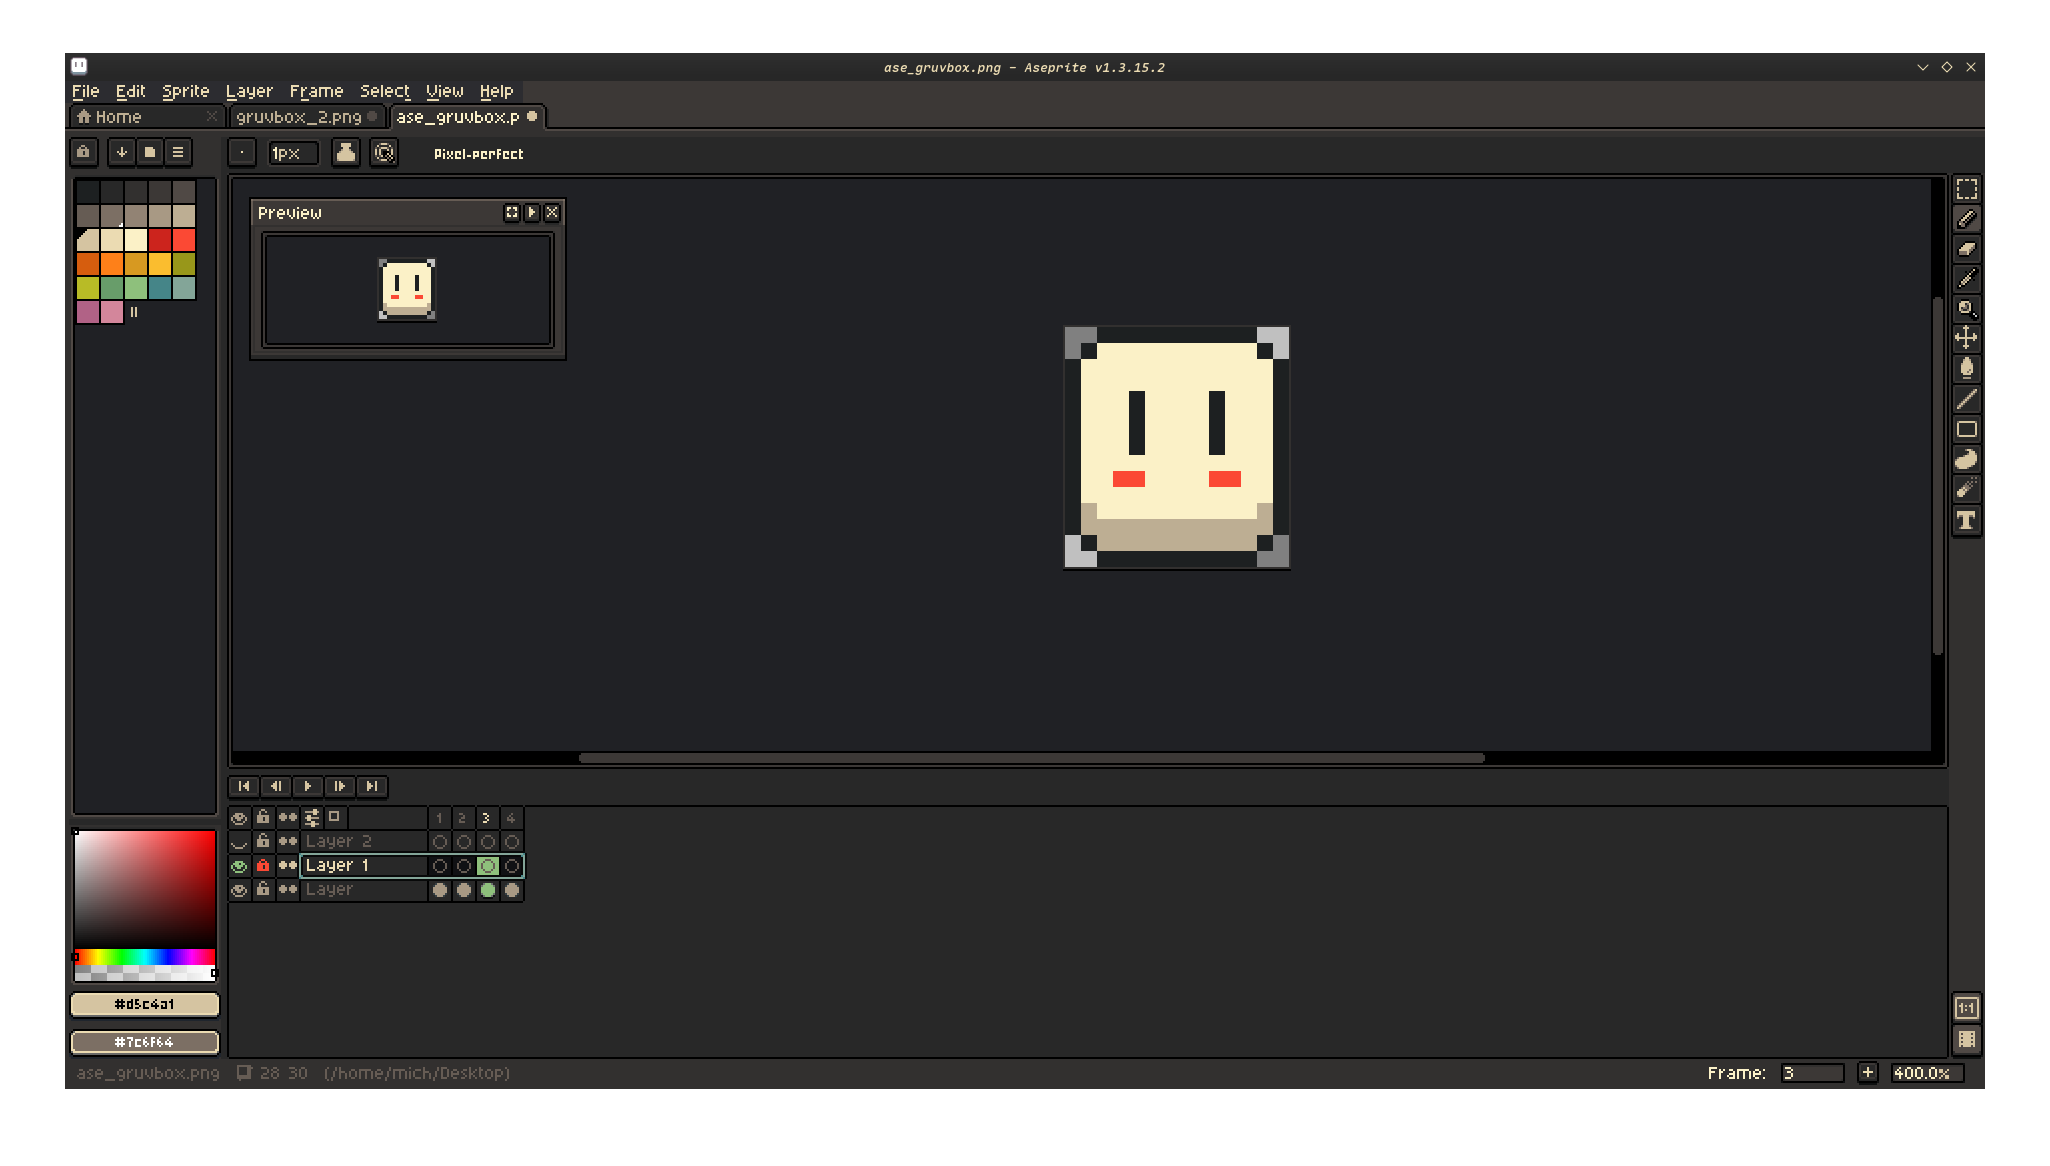
Task: Jump to last frame
Action: [372, 786]
